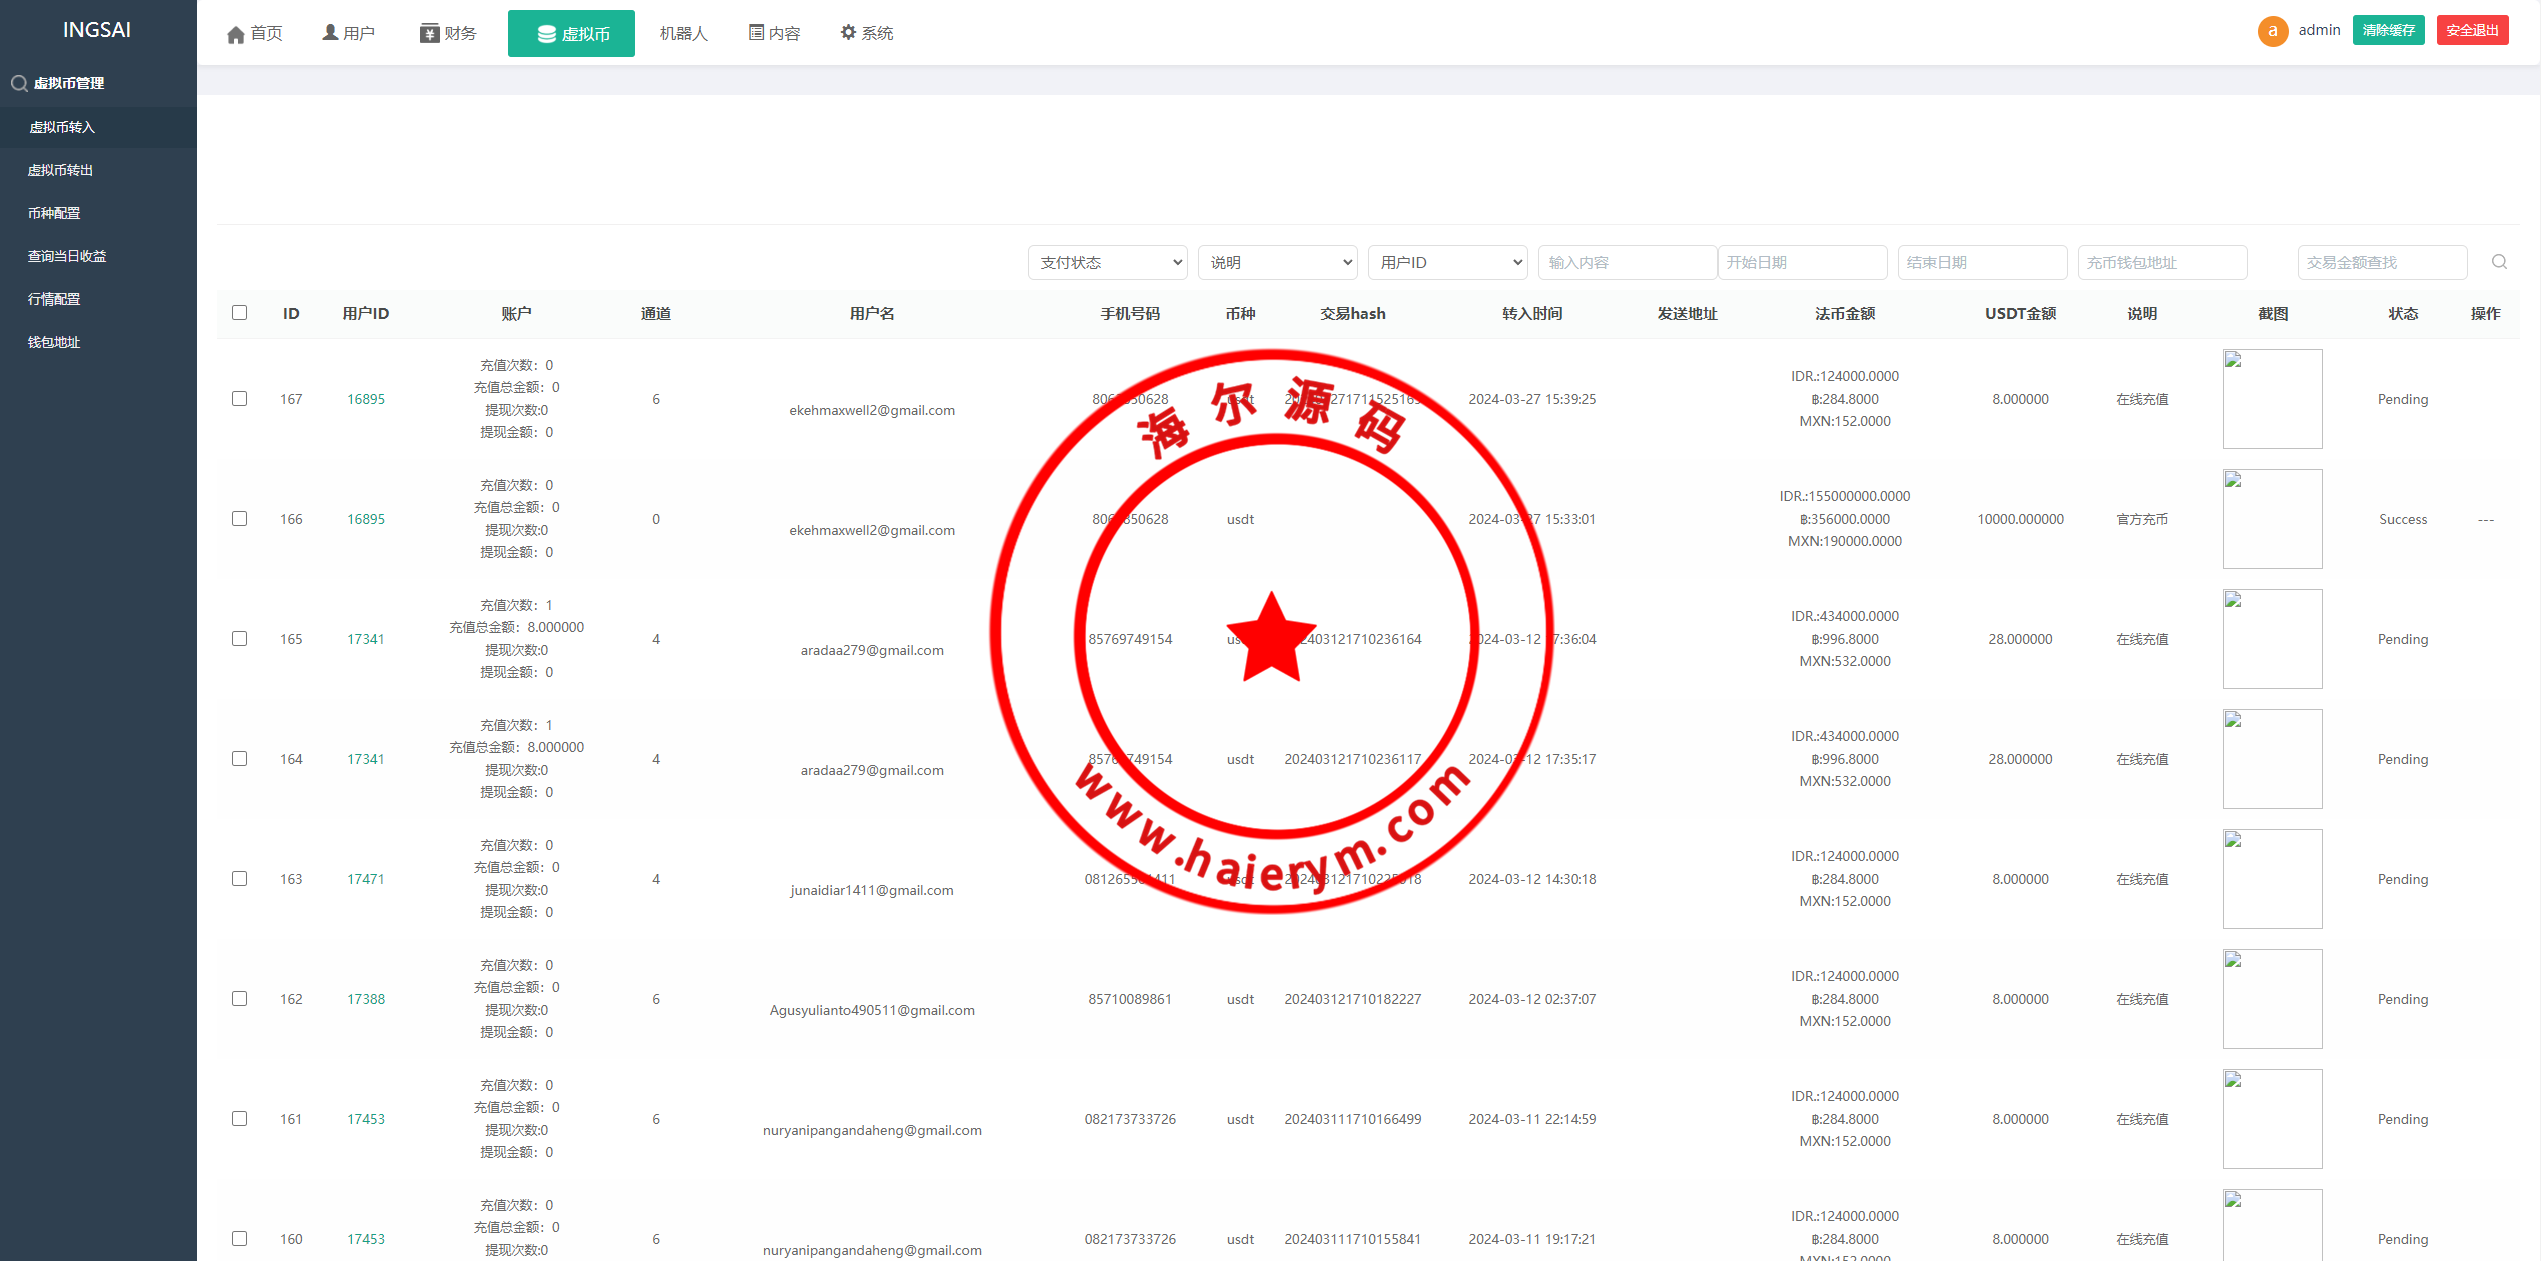The image size is (2541, 1261).
Task: Click the search magnifier icon beside filters
Action: (x=2498, y=262)
